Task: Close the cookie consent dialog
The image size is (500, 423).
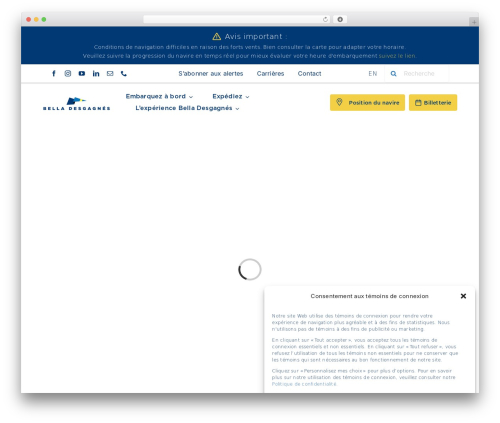Action: (x=463, y=296)
